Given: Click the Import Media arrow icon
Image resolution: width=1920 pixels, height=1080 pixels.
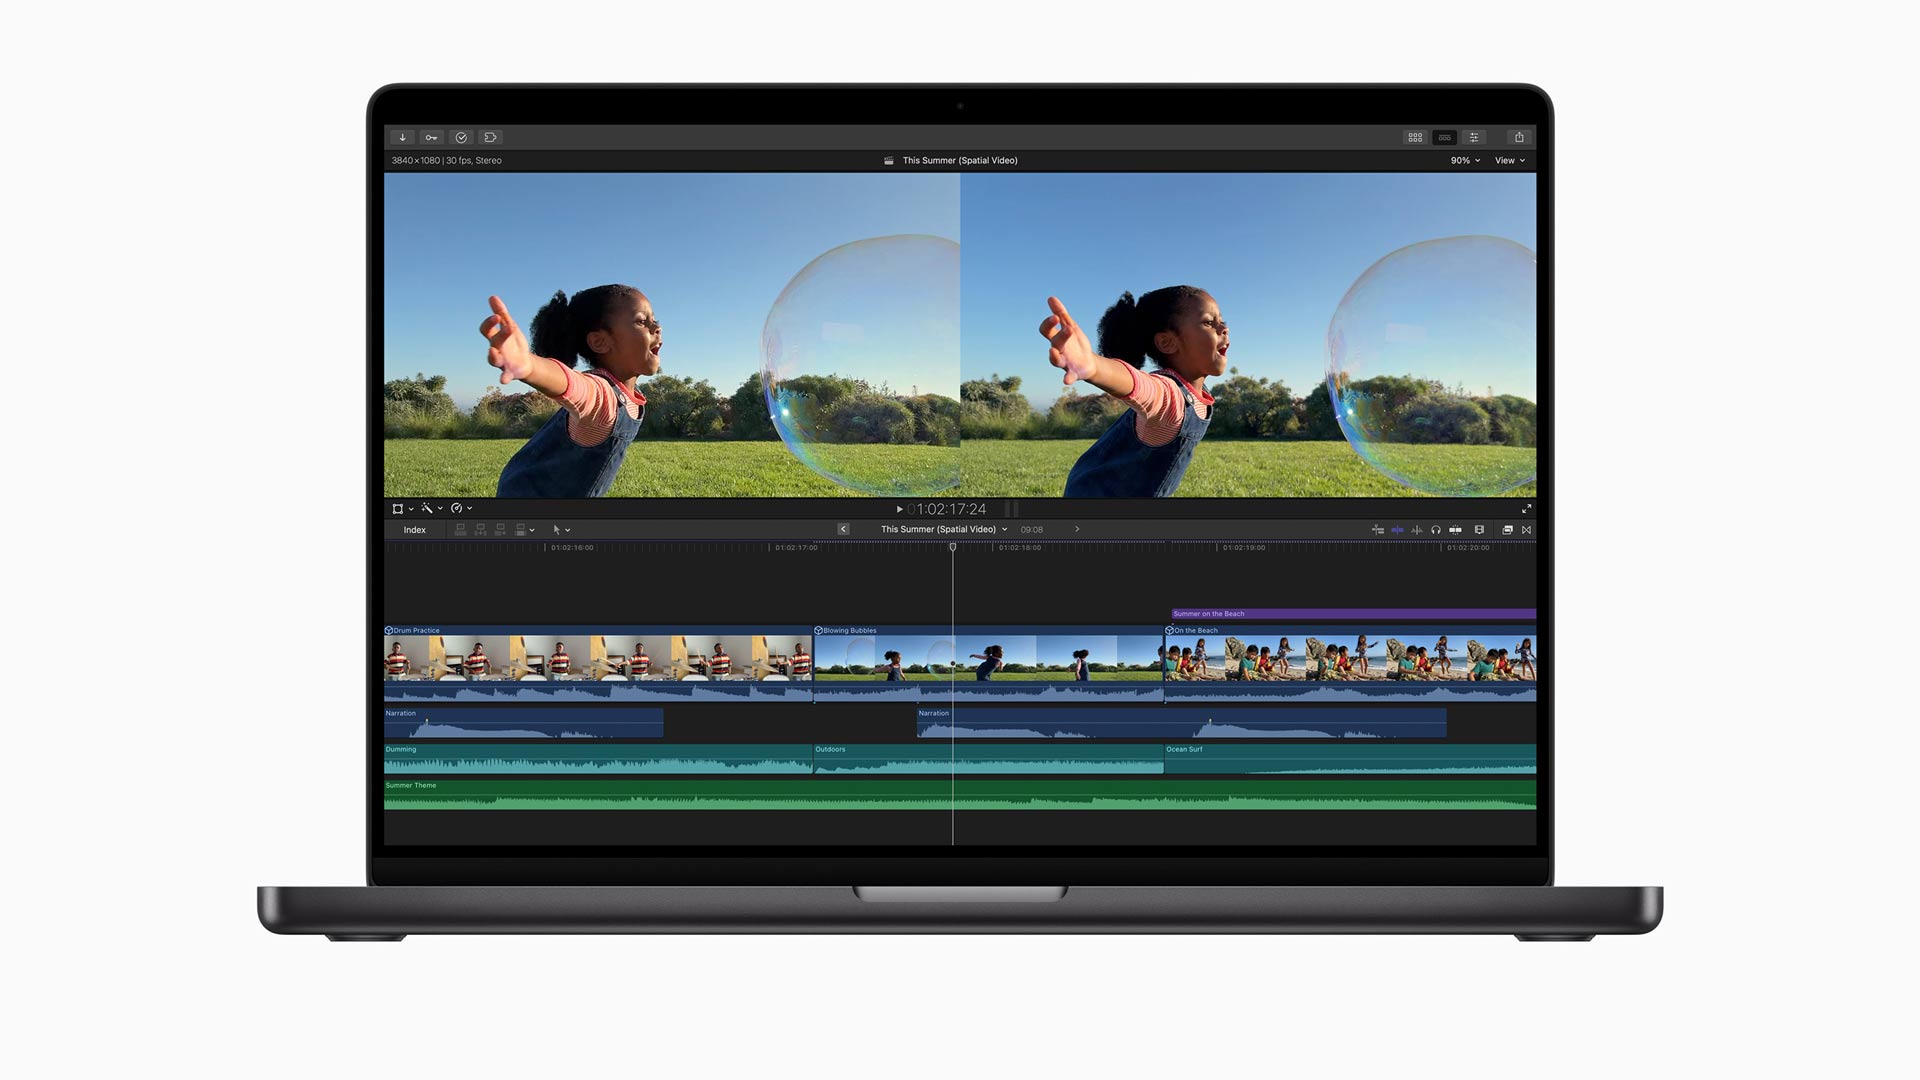Looking at the screenshot, I should (x=402, y=138).
